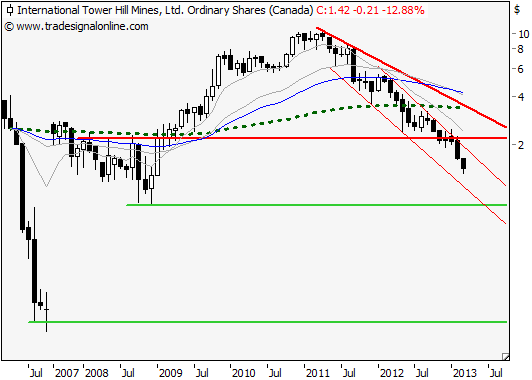Select the 2007 label on time axis
This screenshot has height=380, width=532.
point(66,373)
